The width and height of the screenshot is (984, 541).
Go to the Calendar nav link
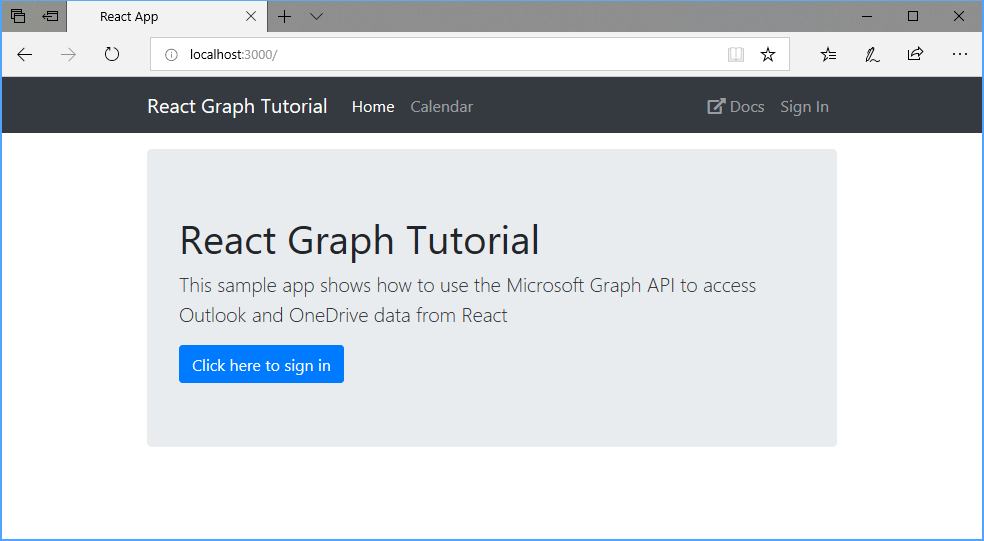442,107
